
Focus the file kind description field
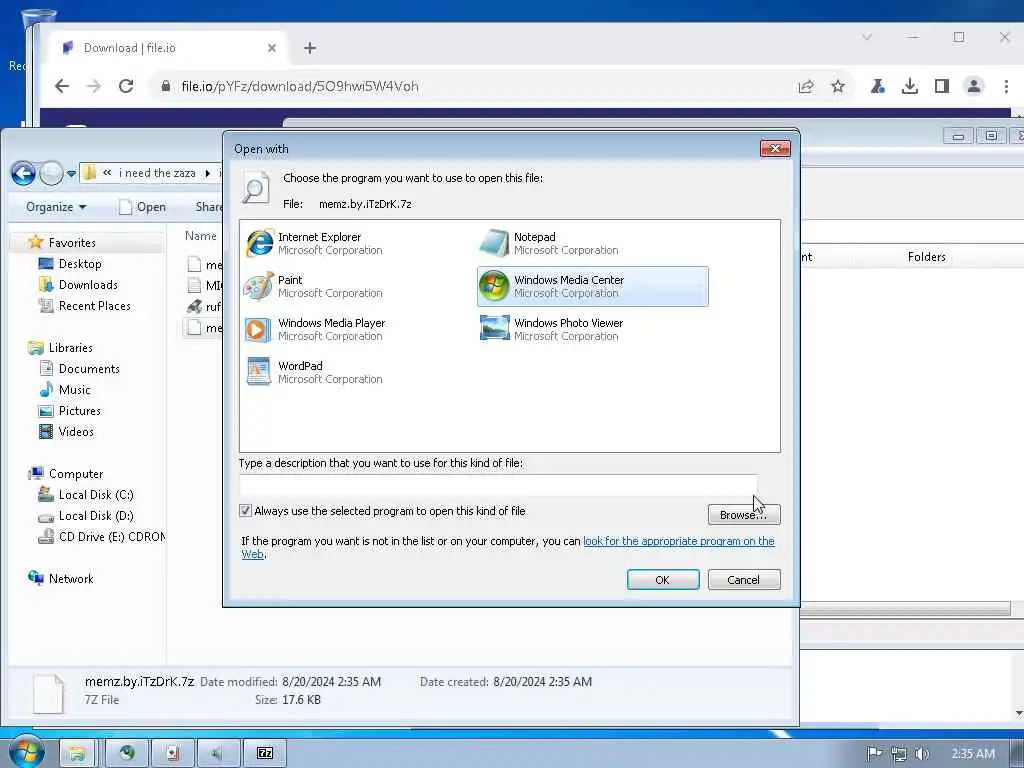pyautogui.click(x=498, y=485)
